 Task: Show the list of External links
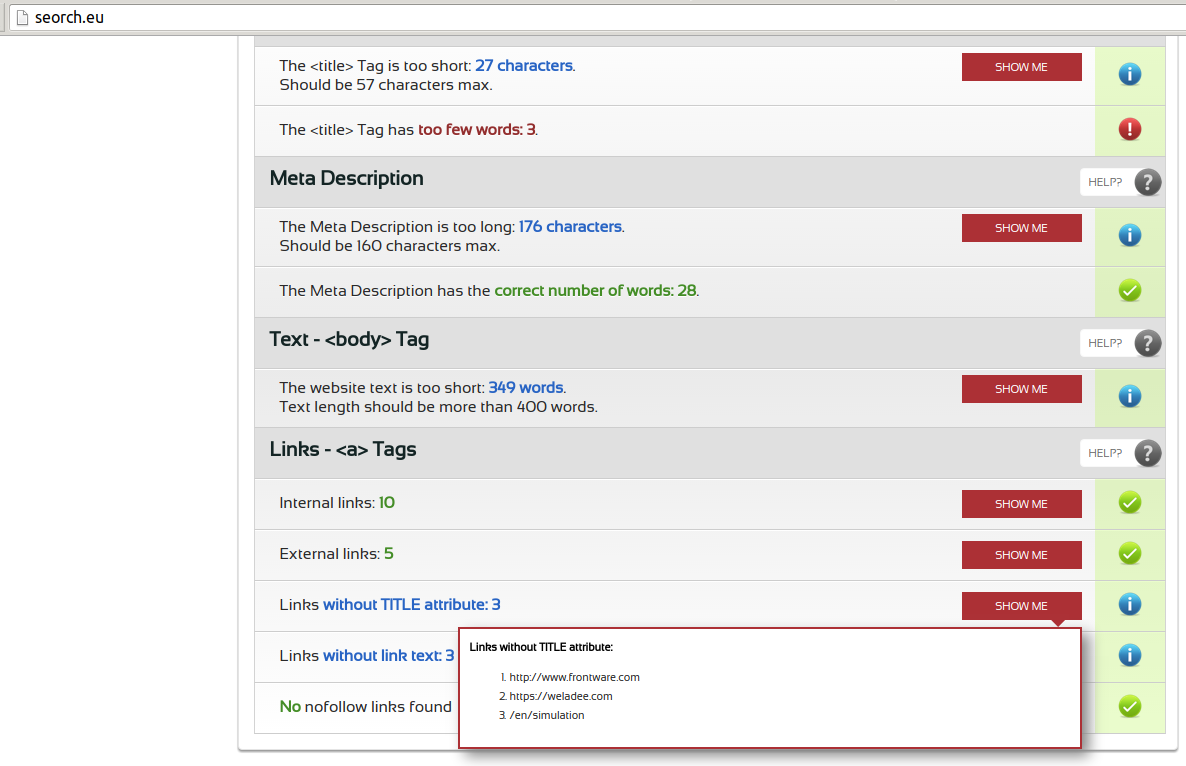click(1021, 555)
